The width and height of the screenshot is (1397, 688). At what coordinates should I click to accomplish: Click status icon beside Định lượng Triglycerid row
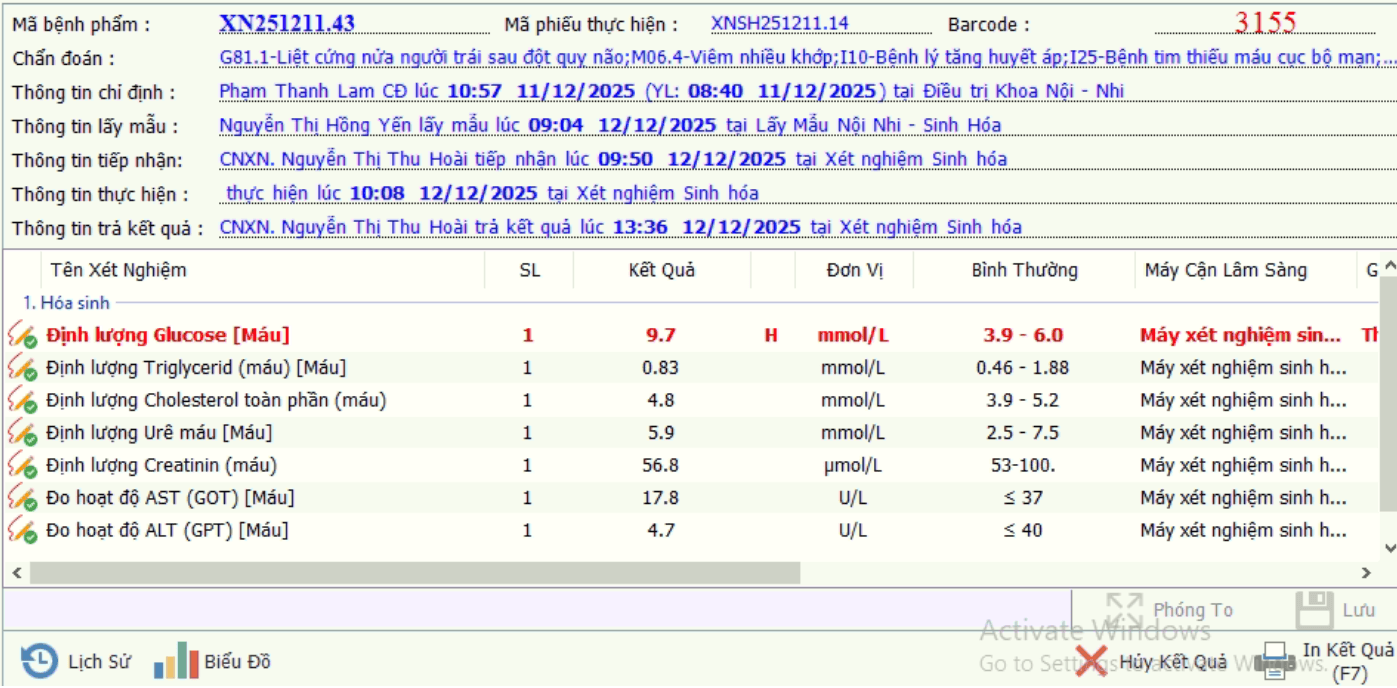[22, 369]
